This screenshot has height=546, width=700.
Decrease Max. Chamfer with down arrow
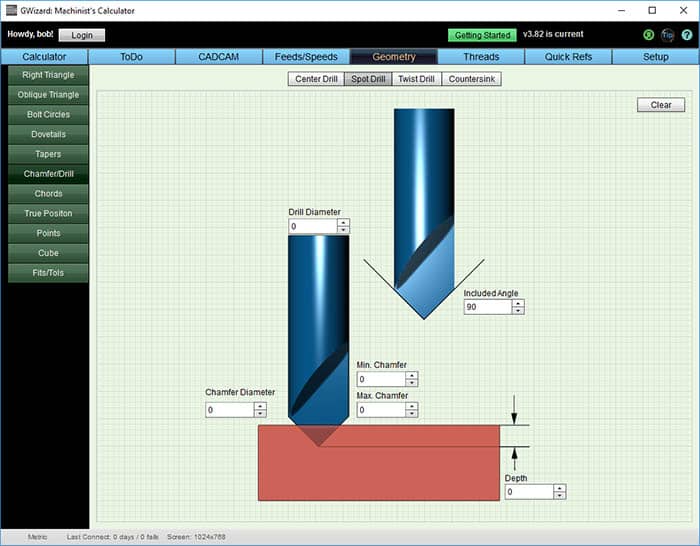(x=412, y=413)
